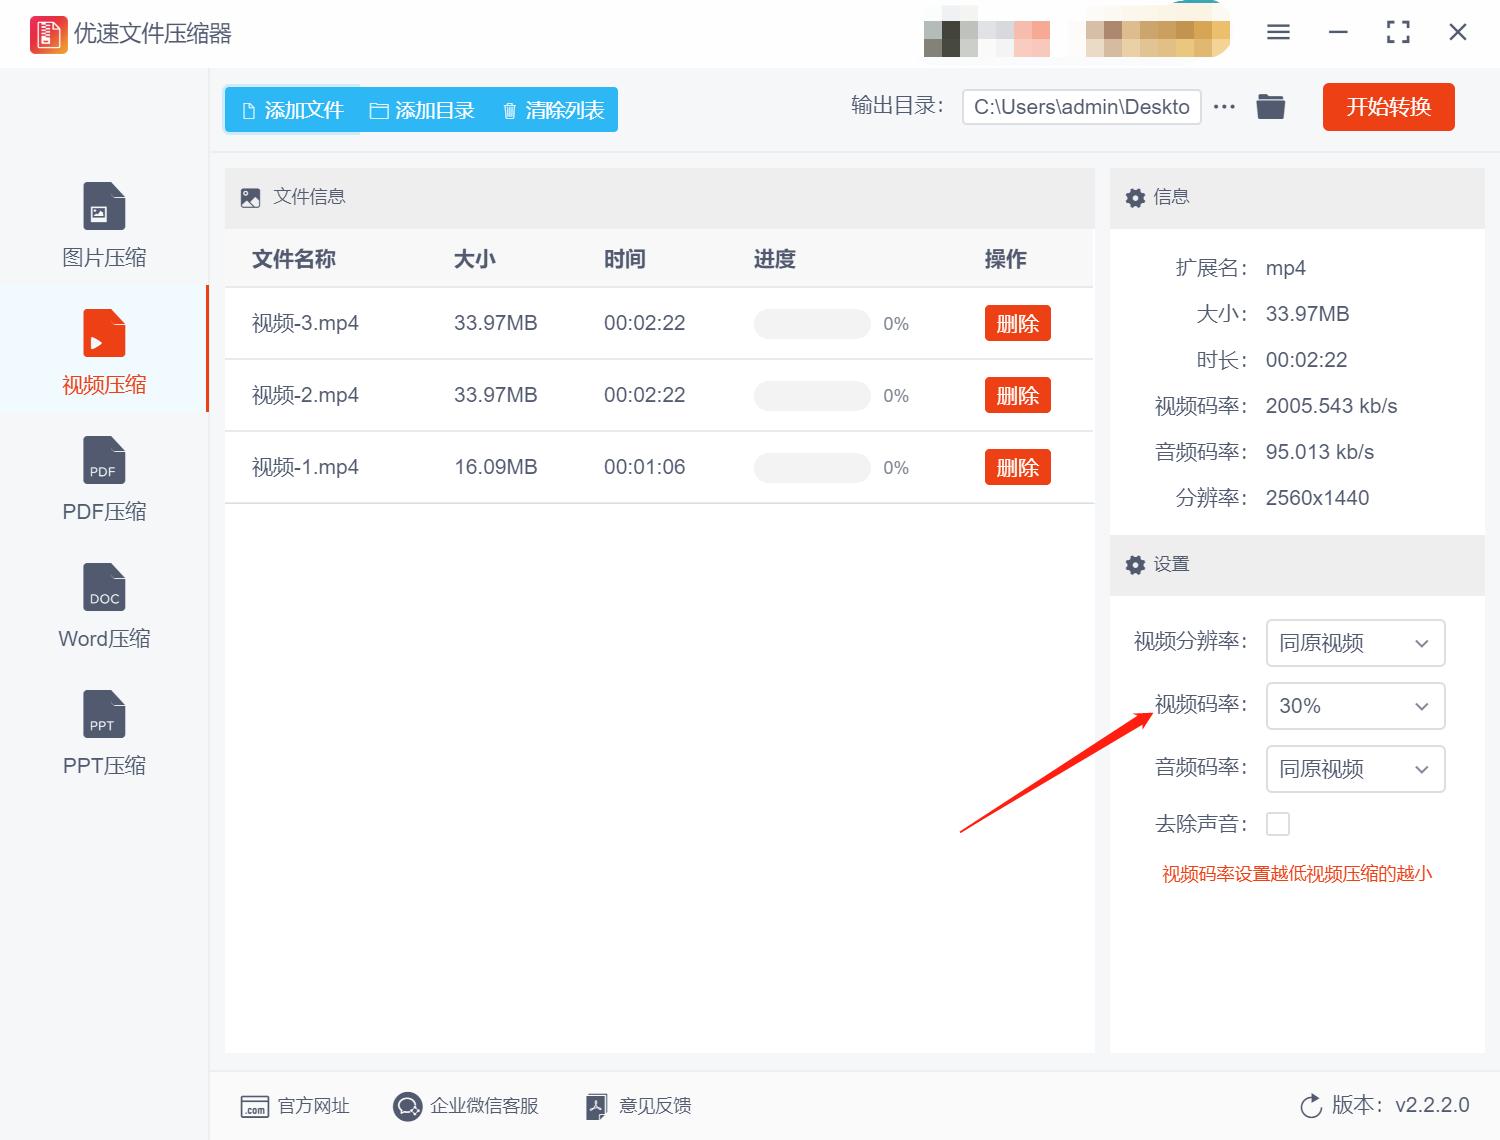Expand the 视频分辨率 dropdown

[x=1355, y=643]
